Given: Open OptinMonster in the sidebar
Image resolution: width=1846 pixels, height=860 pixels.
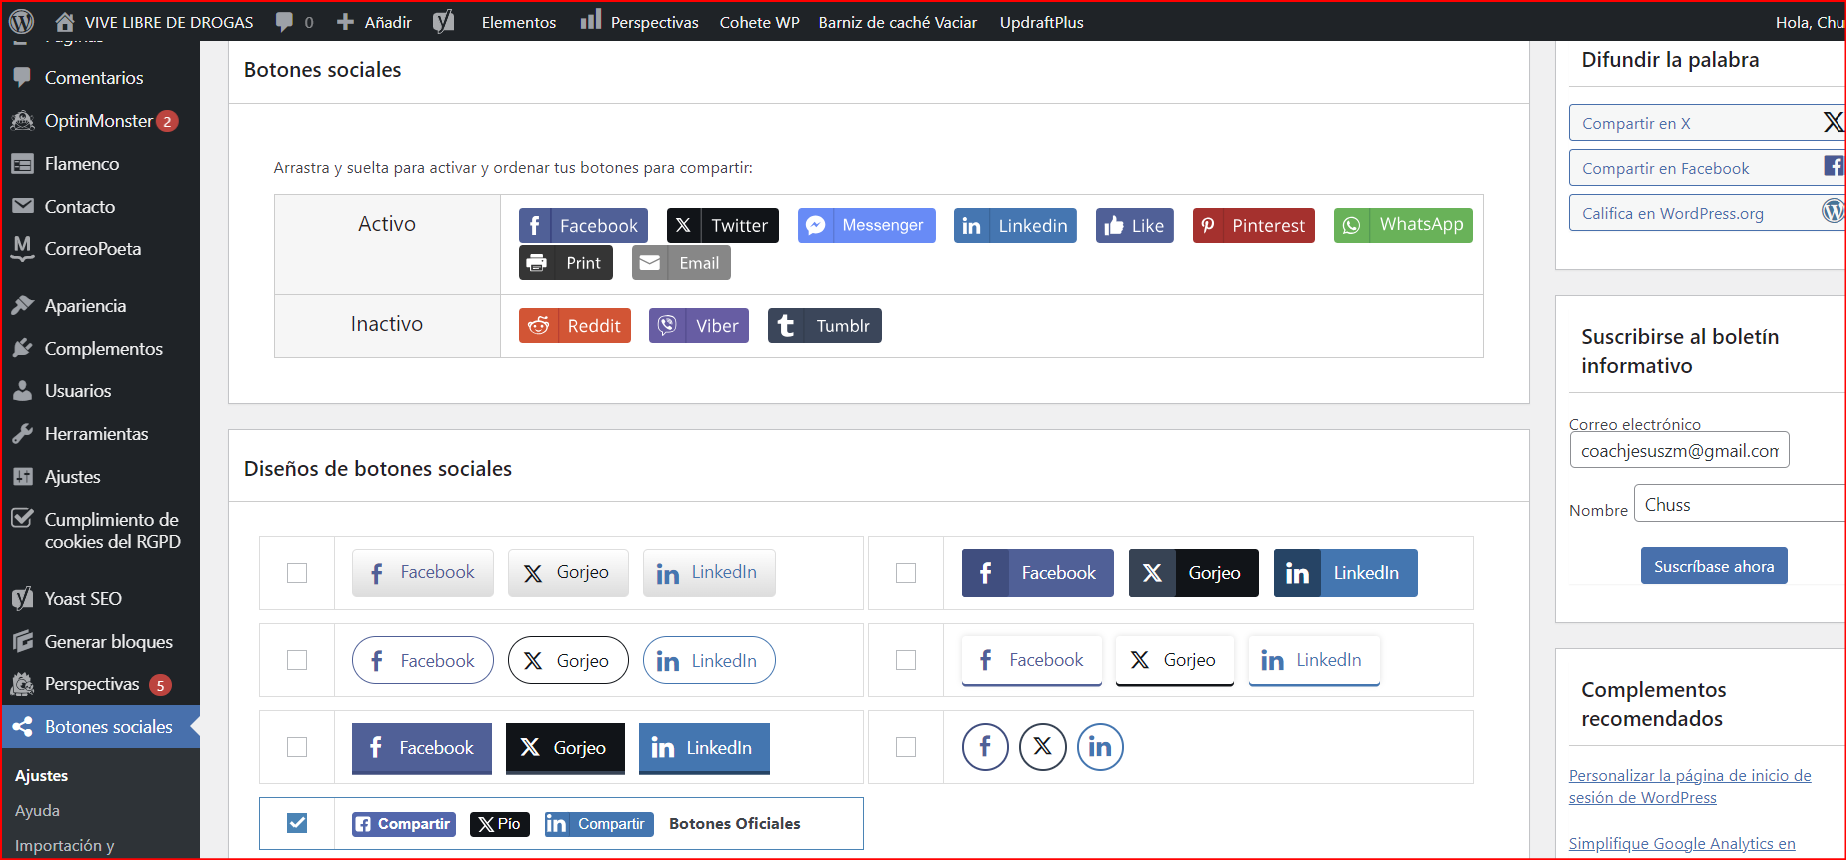Looking at the screenshot, I should (x=100, y=121).
